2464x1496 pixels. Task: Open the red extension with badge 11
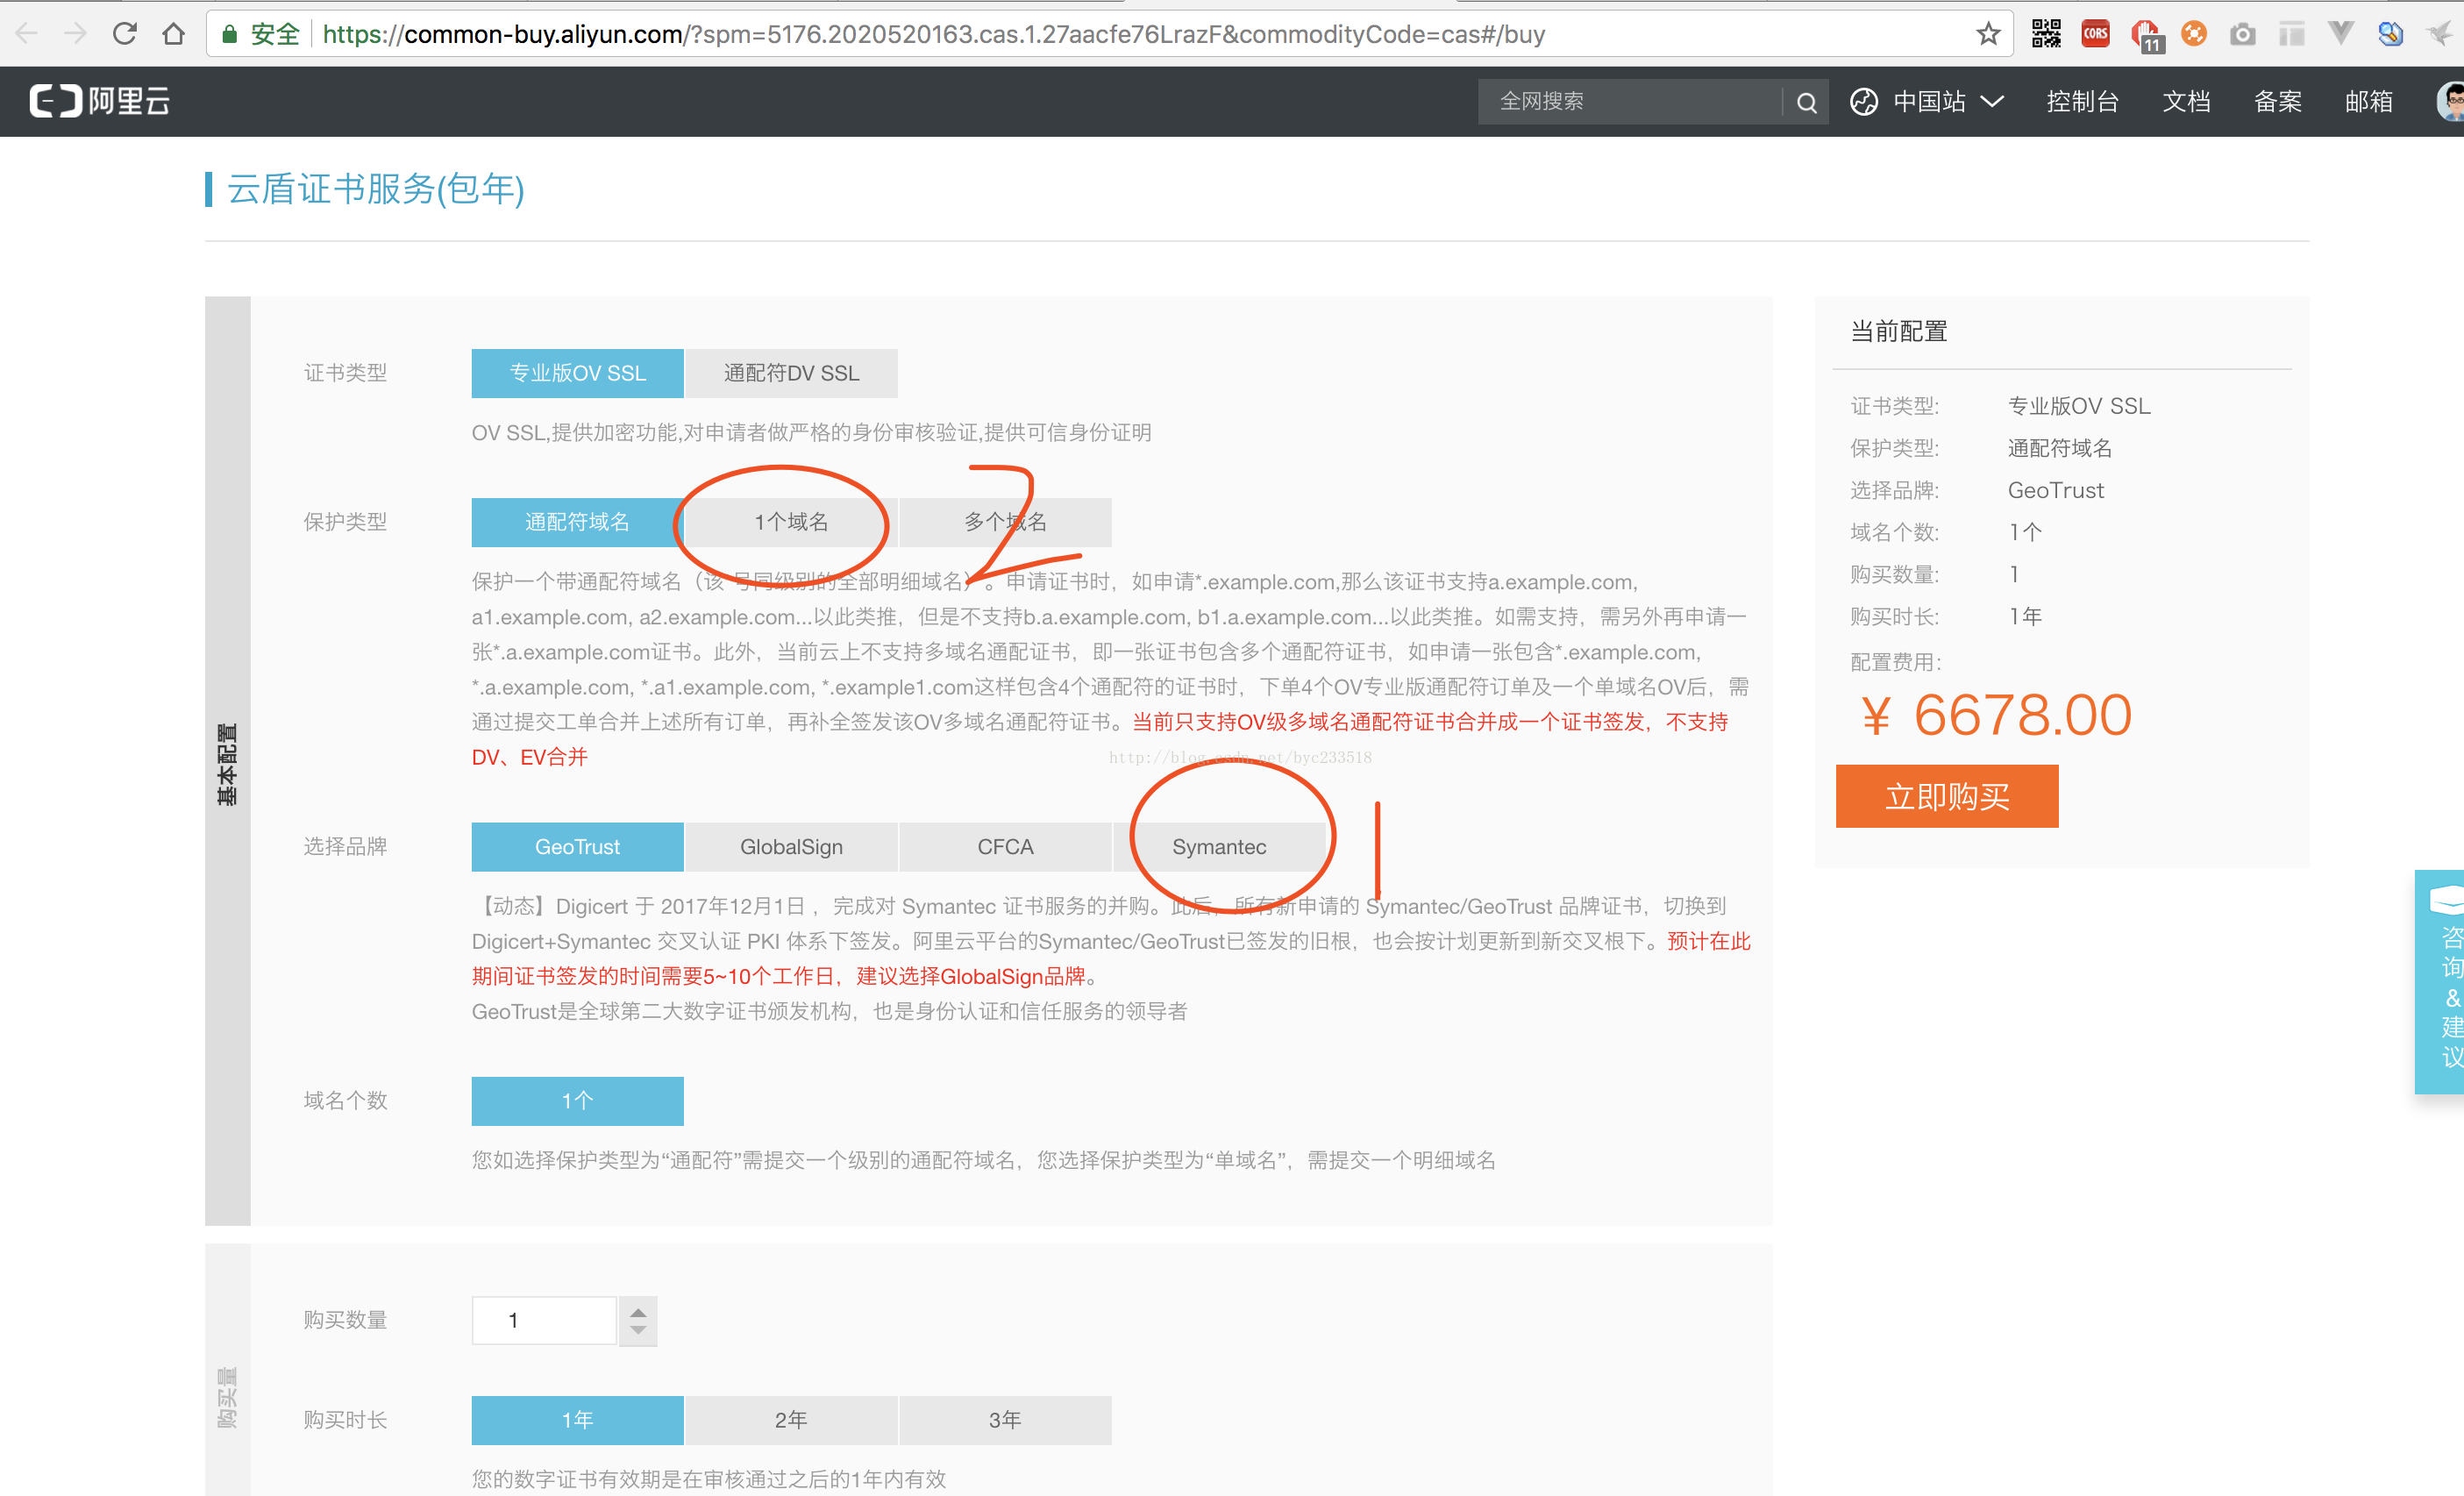coord(2146,36)
